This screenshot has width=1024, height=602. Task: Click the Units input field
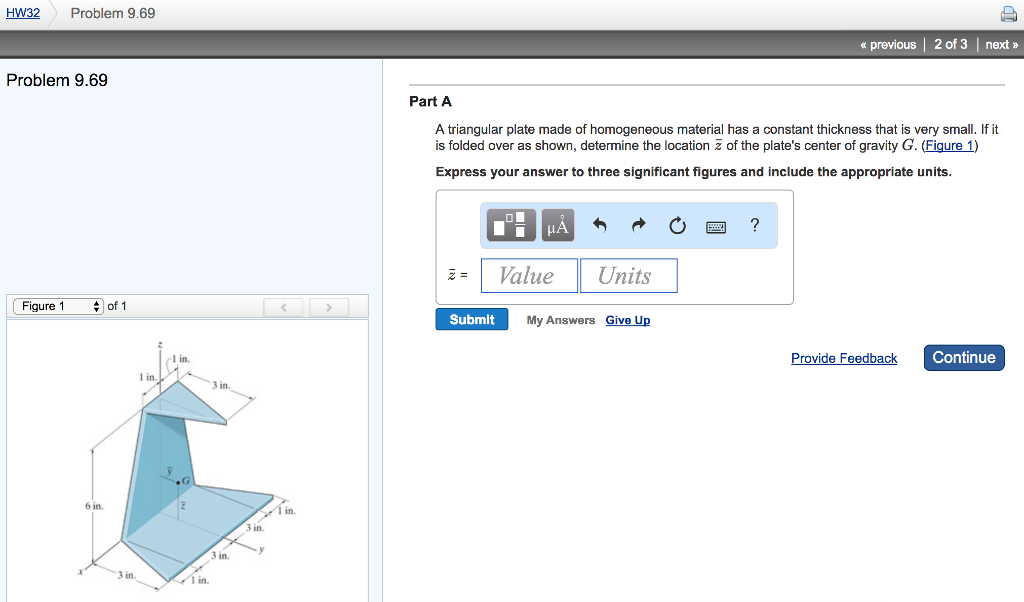(x=628, y=274)
